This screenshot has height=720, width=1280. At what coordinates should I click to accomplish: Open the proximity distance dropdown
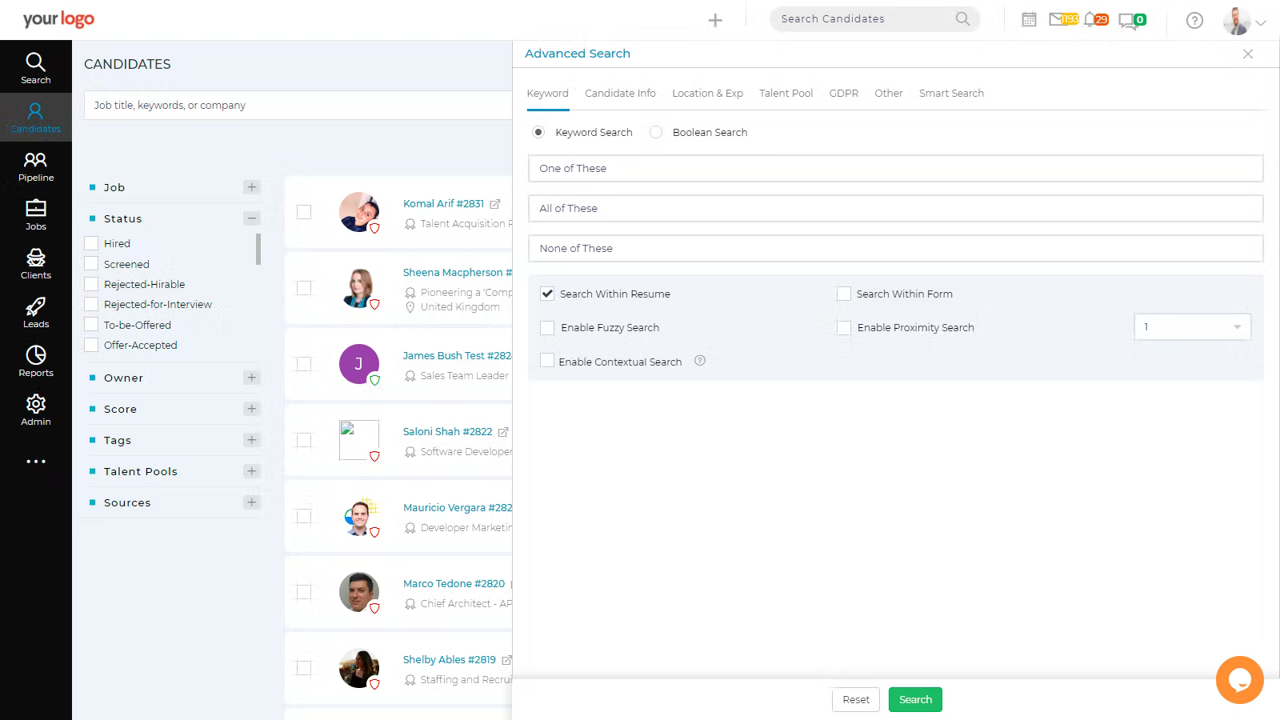tap(1192, 327)
